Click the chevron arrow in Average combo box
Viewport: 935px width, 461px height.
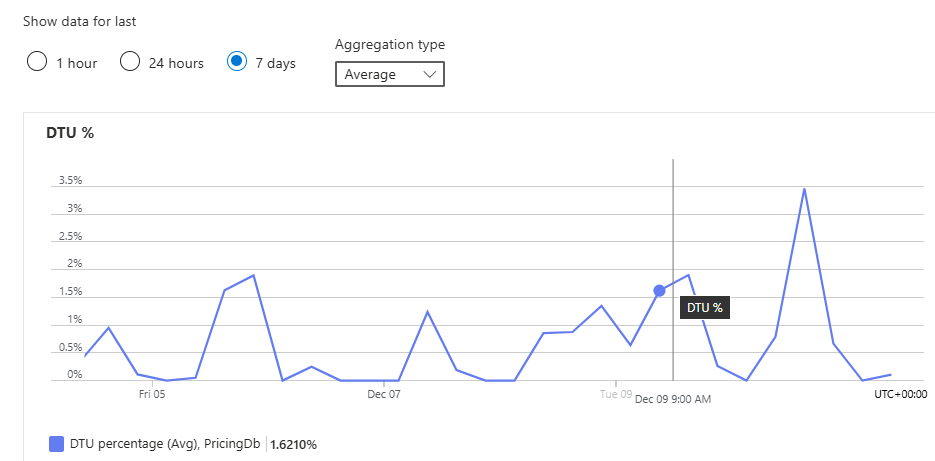pos(429,74)
